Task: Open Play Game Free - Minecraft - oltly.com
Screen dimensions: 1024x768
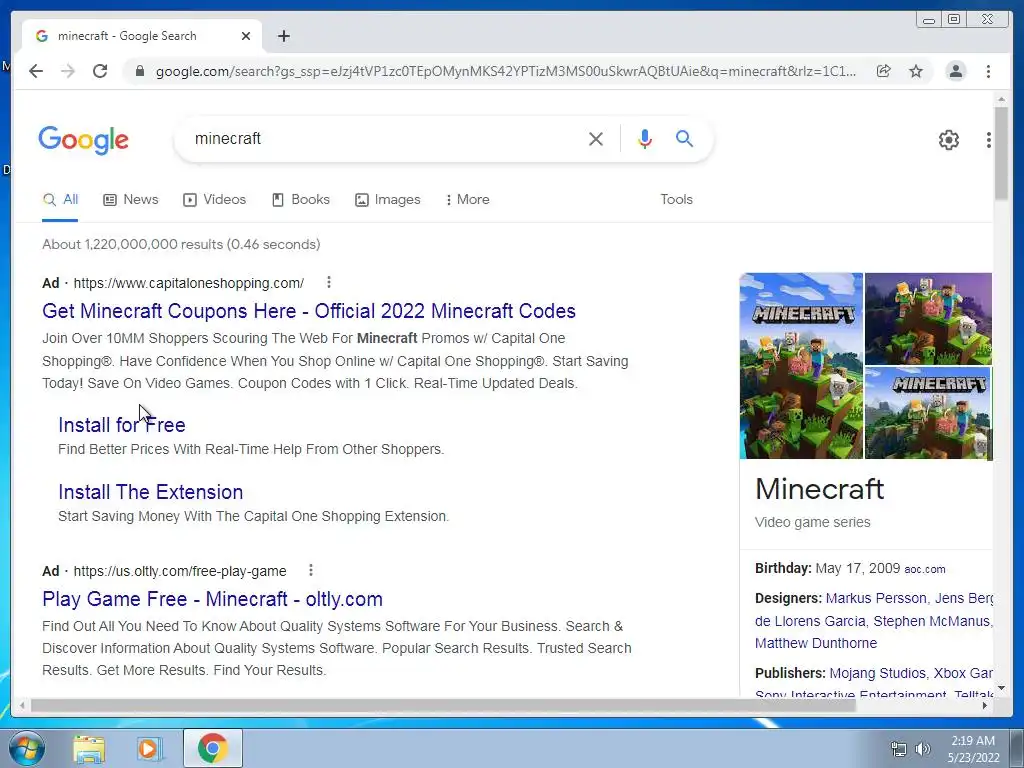Action: click(x=212, y=599)
